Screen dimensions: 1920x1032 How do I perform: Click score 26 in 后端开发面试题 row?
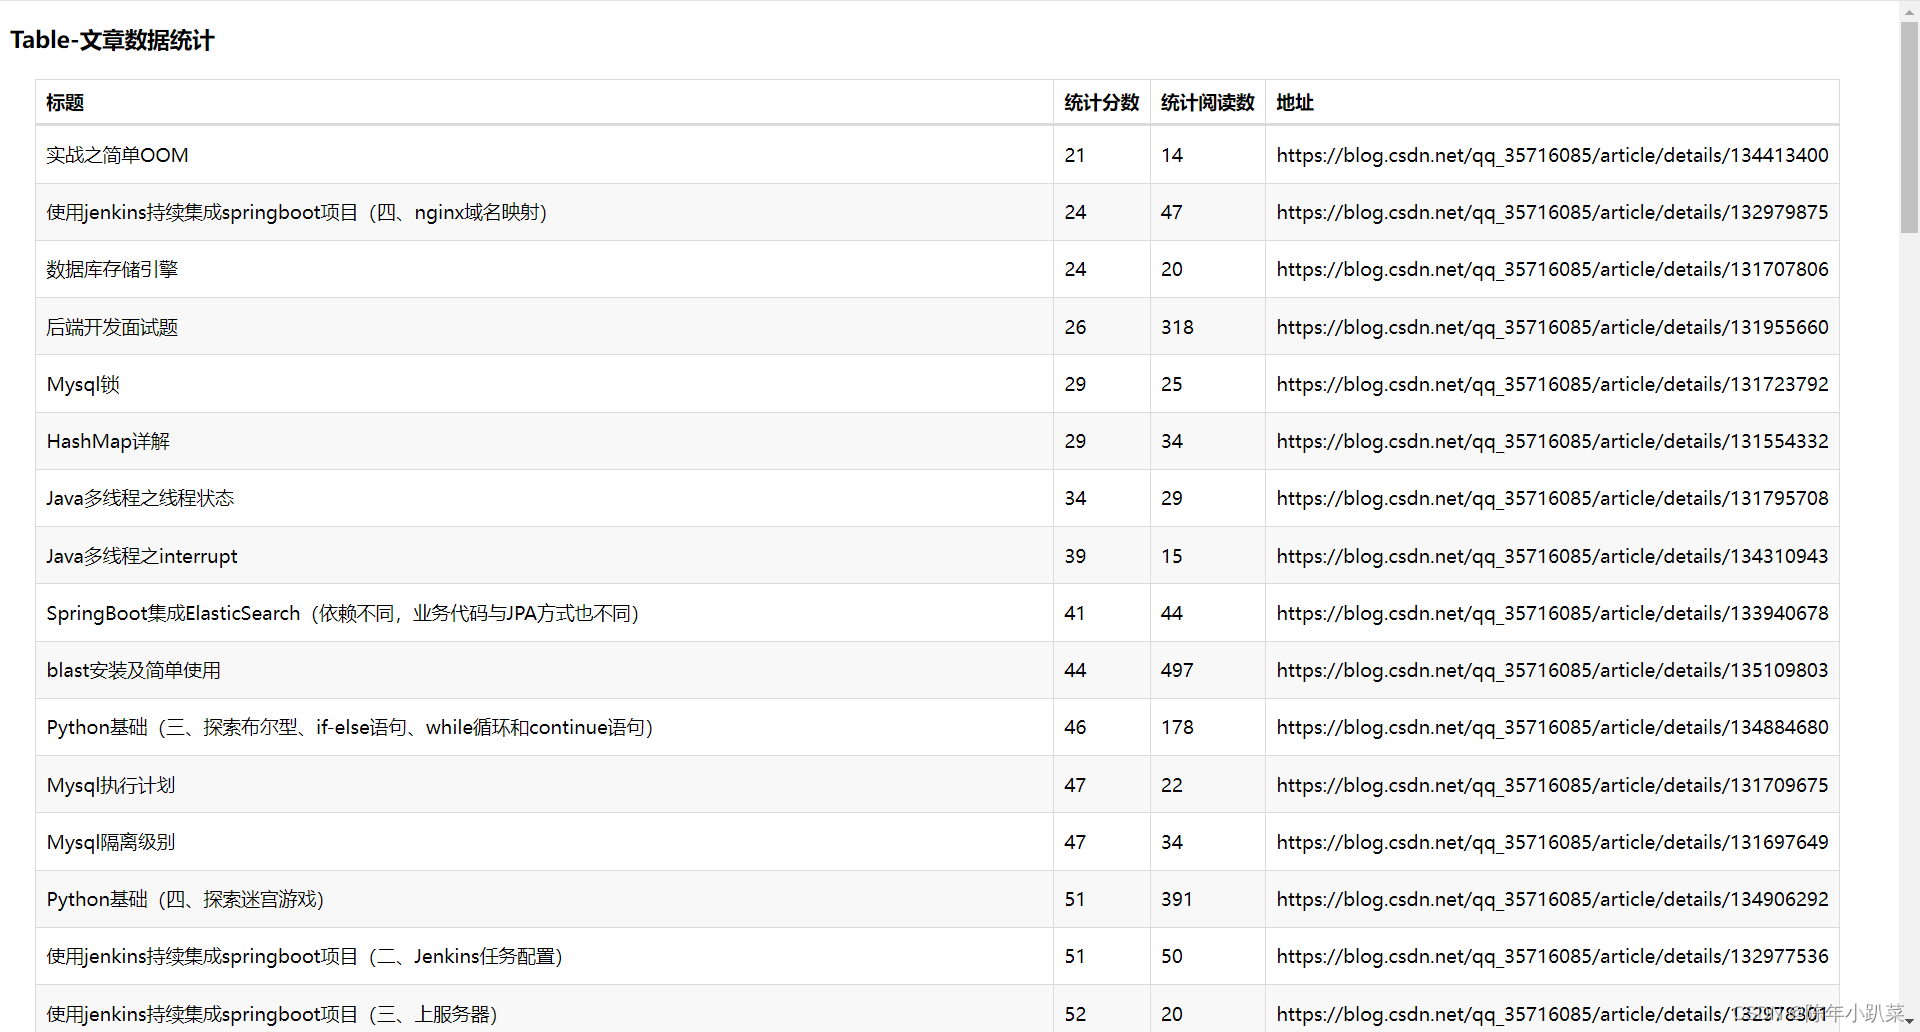tap(1075, 327)
